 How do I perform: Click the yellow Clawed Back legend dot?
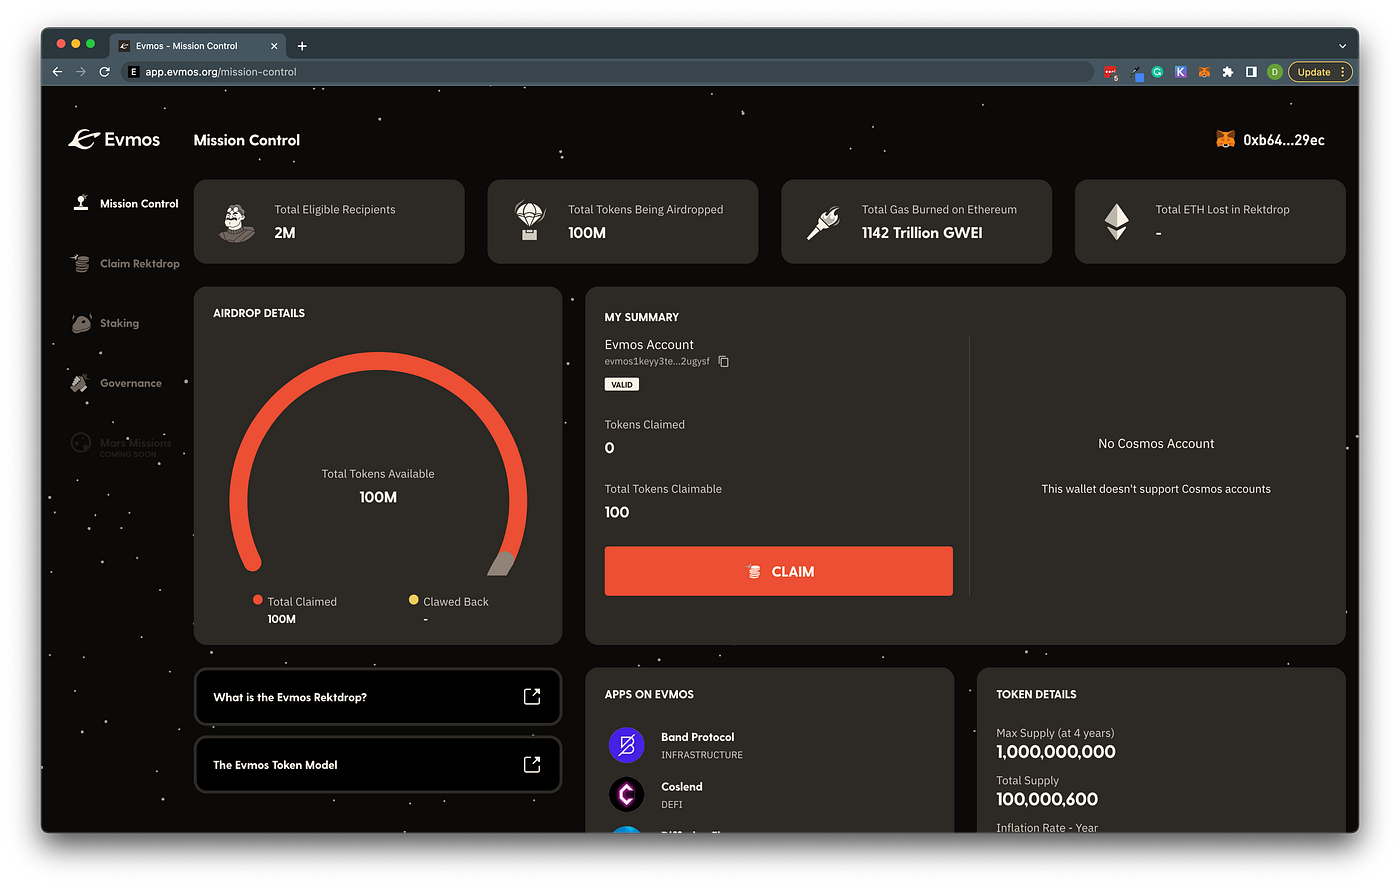pyautogui.click(x=414, y=600)
